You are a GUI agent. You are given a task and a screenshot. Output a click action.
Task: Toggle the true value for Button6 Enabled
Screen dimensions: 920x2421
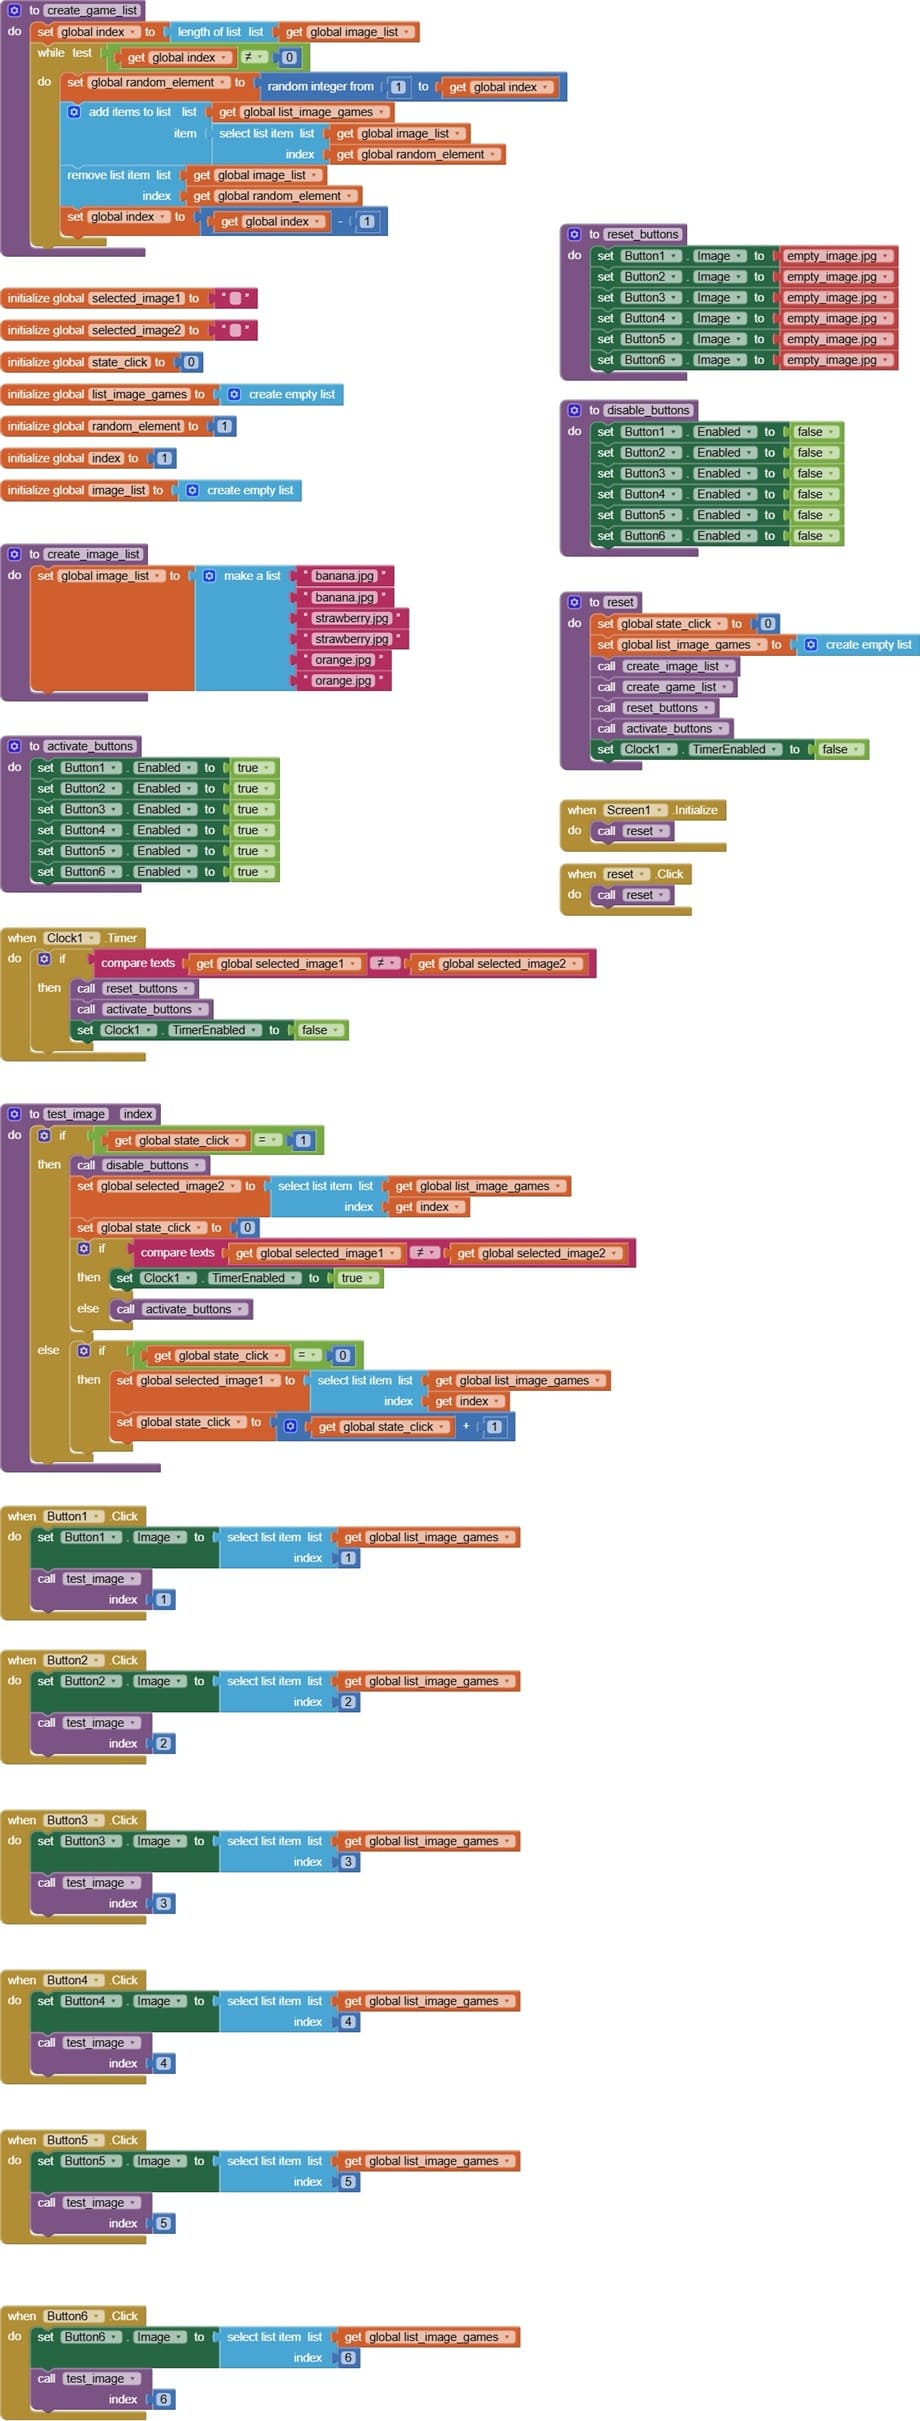point(253,872)
